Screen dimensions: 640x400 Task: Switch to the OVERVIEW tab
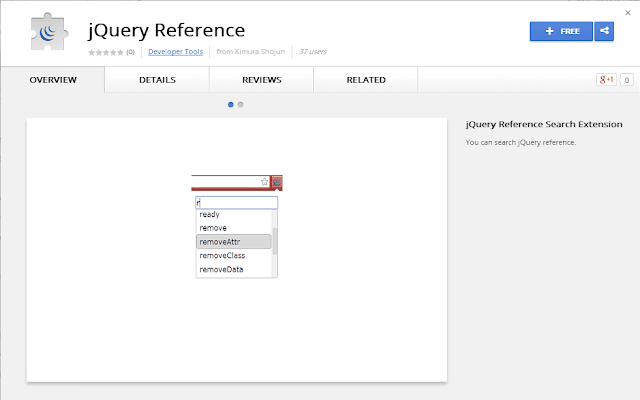tap(53, 80)
